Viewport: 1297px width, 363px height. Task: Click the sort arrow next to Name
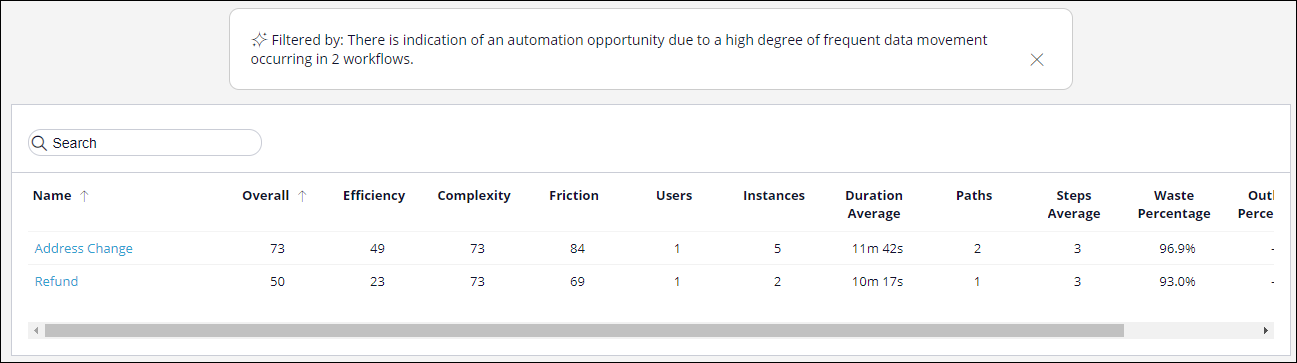click(84, 196)
